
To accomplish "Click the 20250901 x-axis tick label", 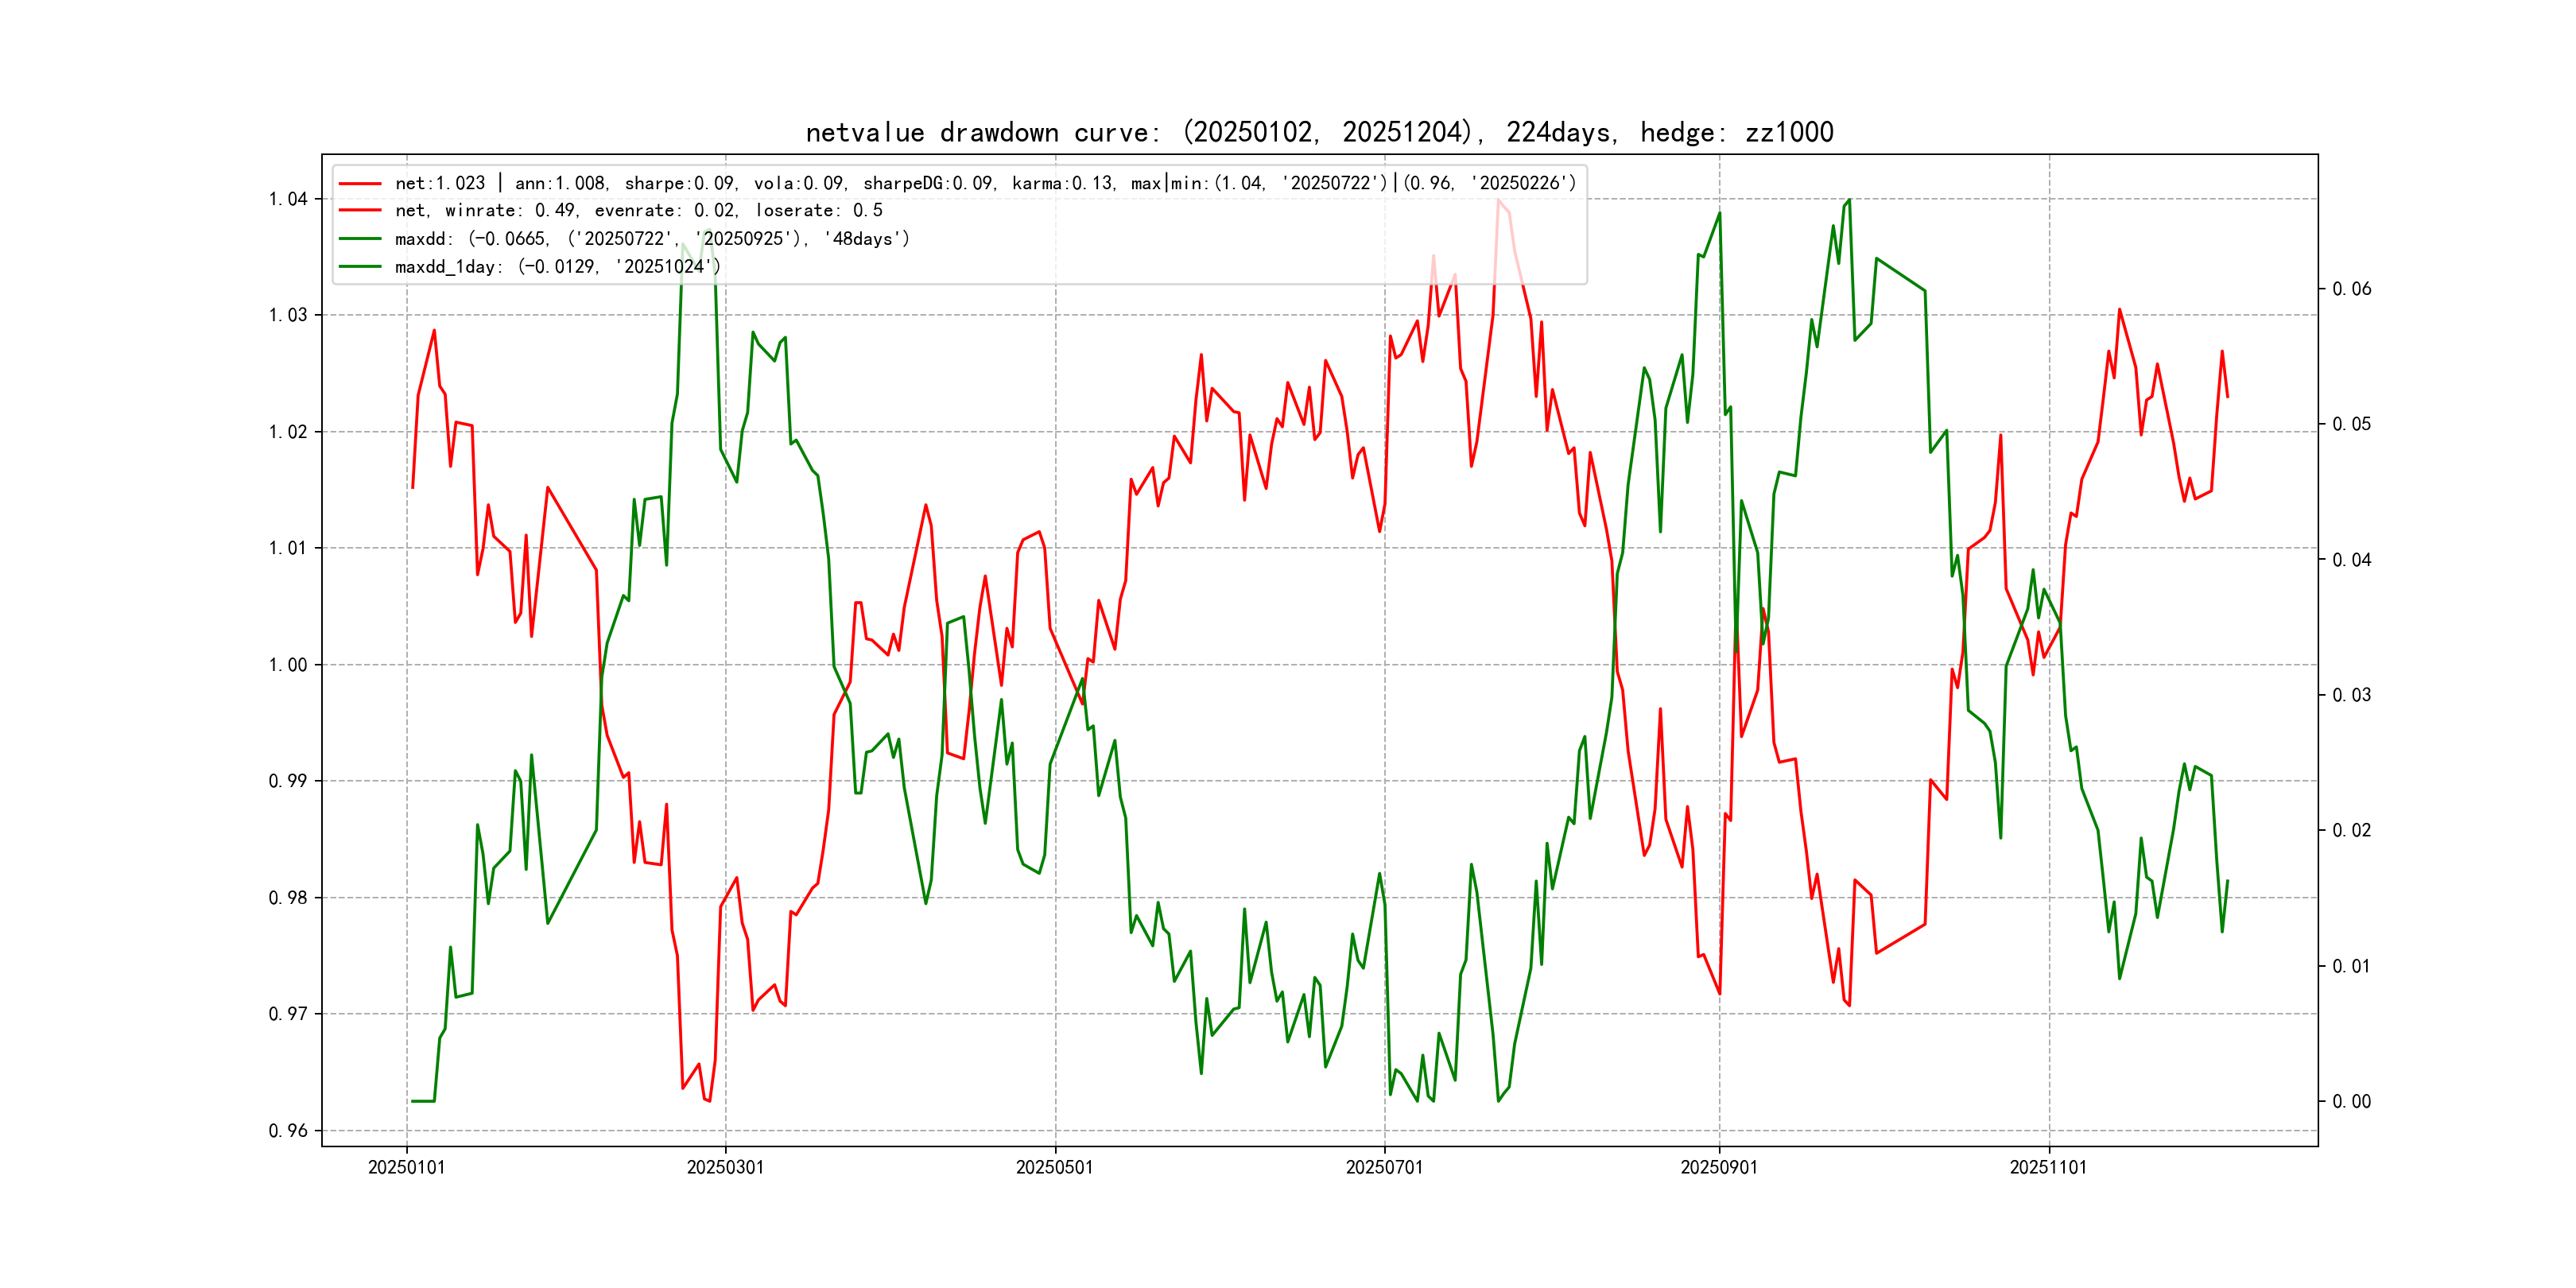I will 1718,1168.
